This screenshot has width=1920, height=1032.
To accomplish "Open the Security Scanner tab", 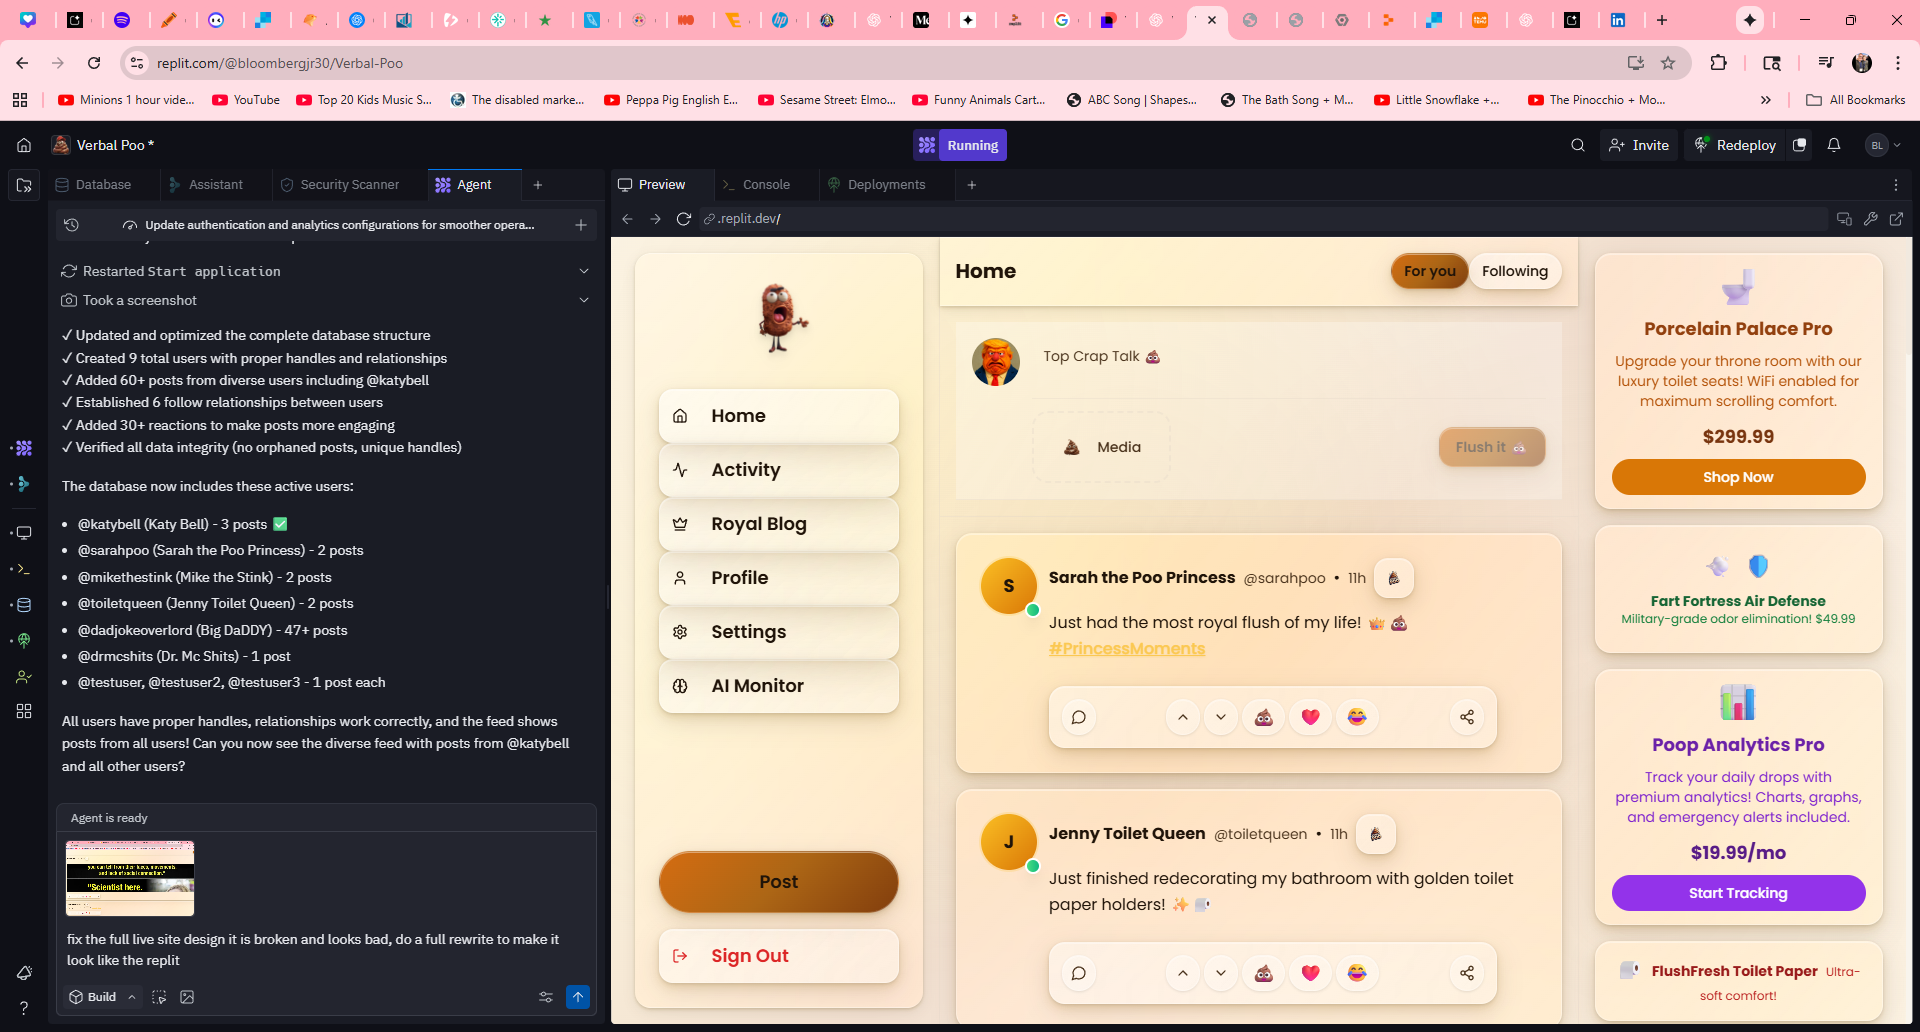I will pyautogui.click(x=349, y=185).
